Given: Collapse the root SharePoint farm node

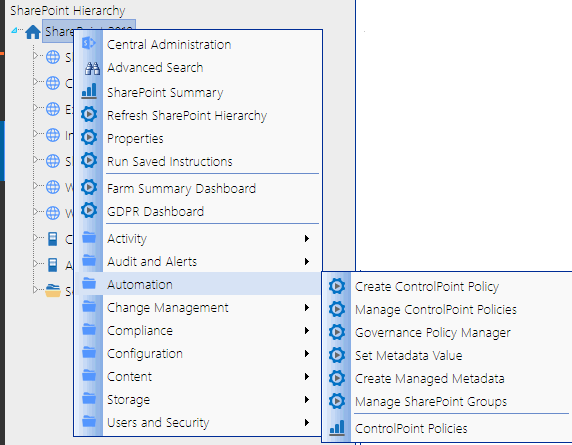Looking at the screenshot, I should (14, 30).
